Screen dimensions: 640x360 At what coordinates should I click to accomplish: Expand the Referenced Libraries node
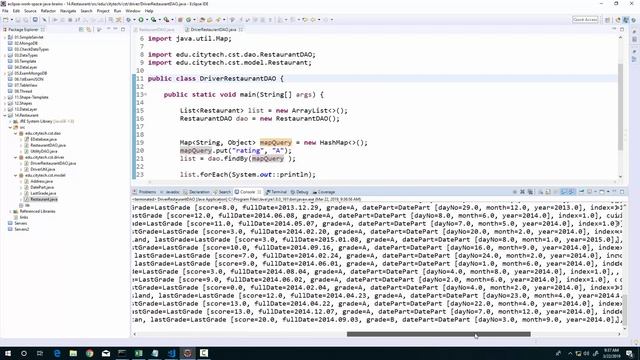pos(10,211)
